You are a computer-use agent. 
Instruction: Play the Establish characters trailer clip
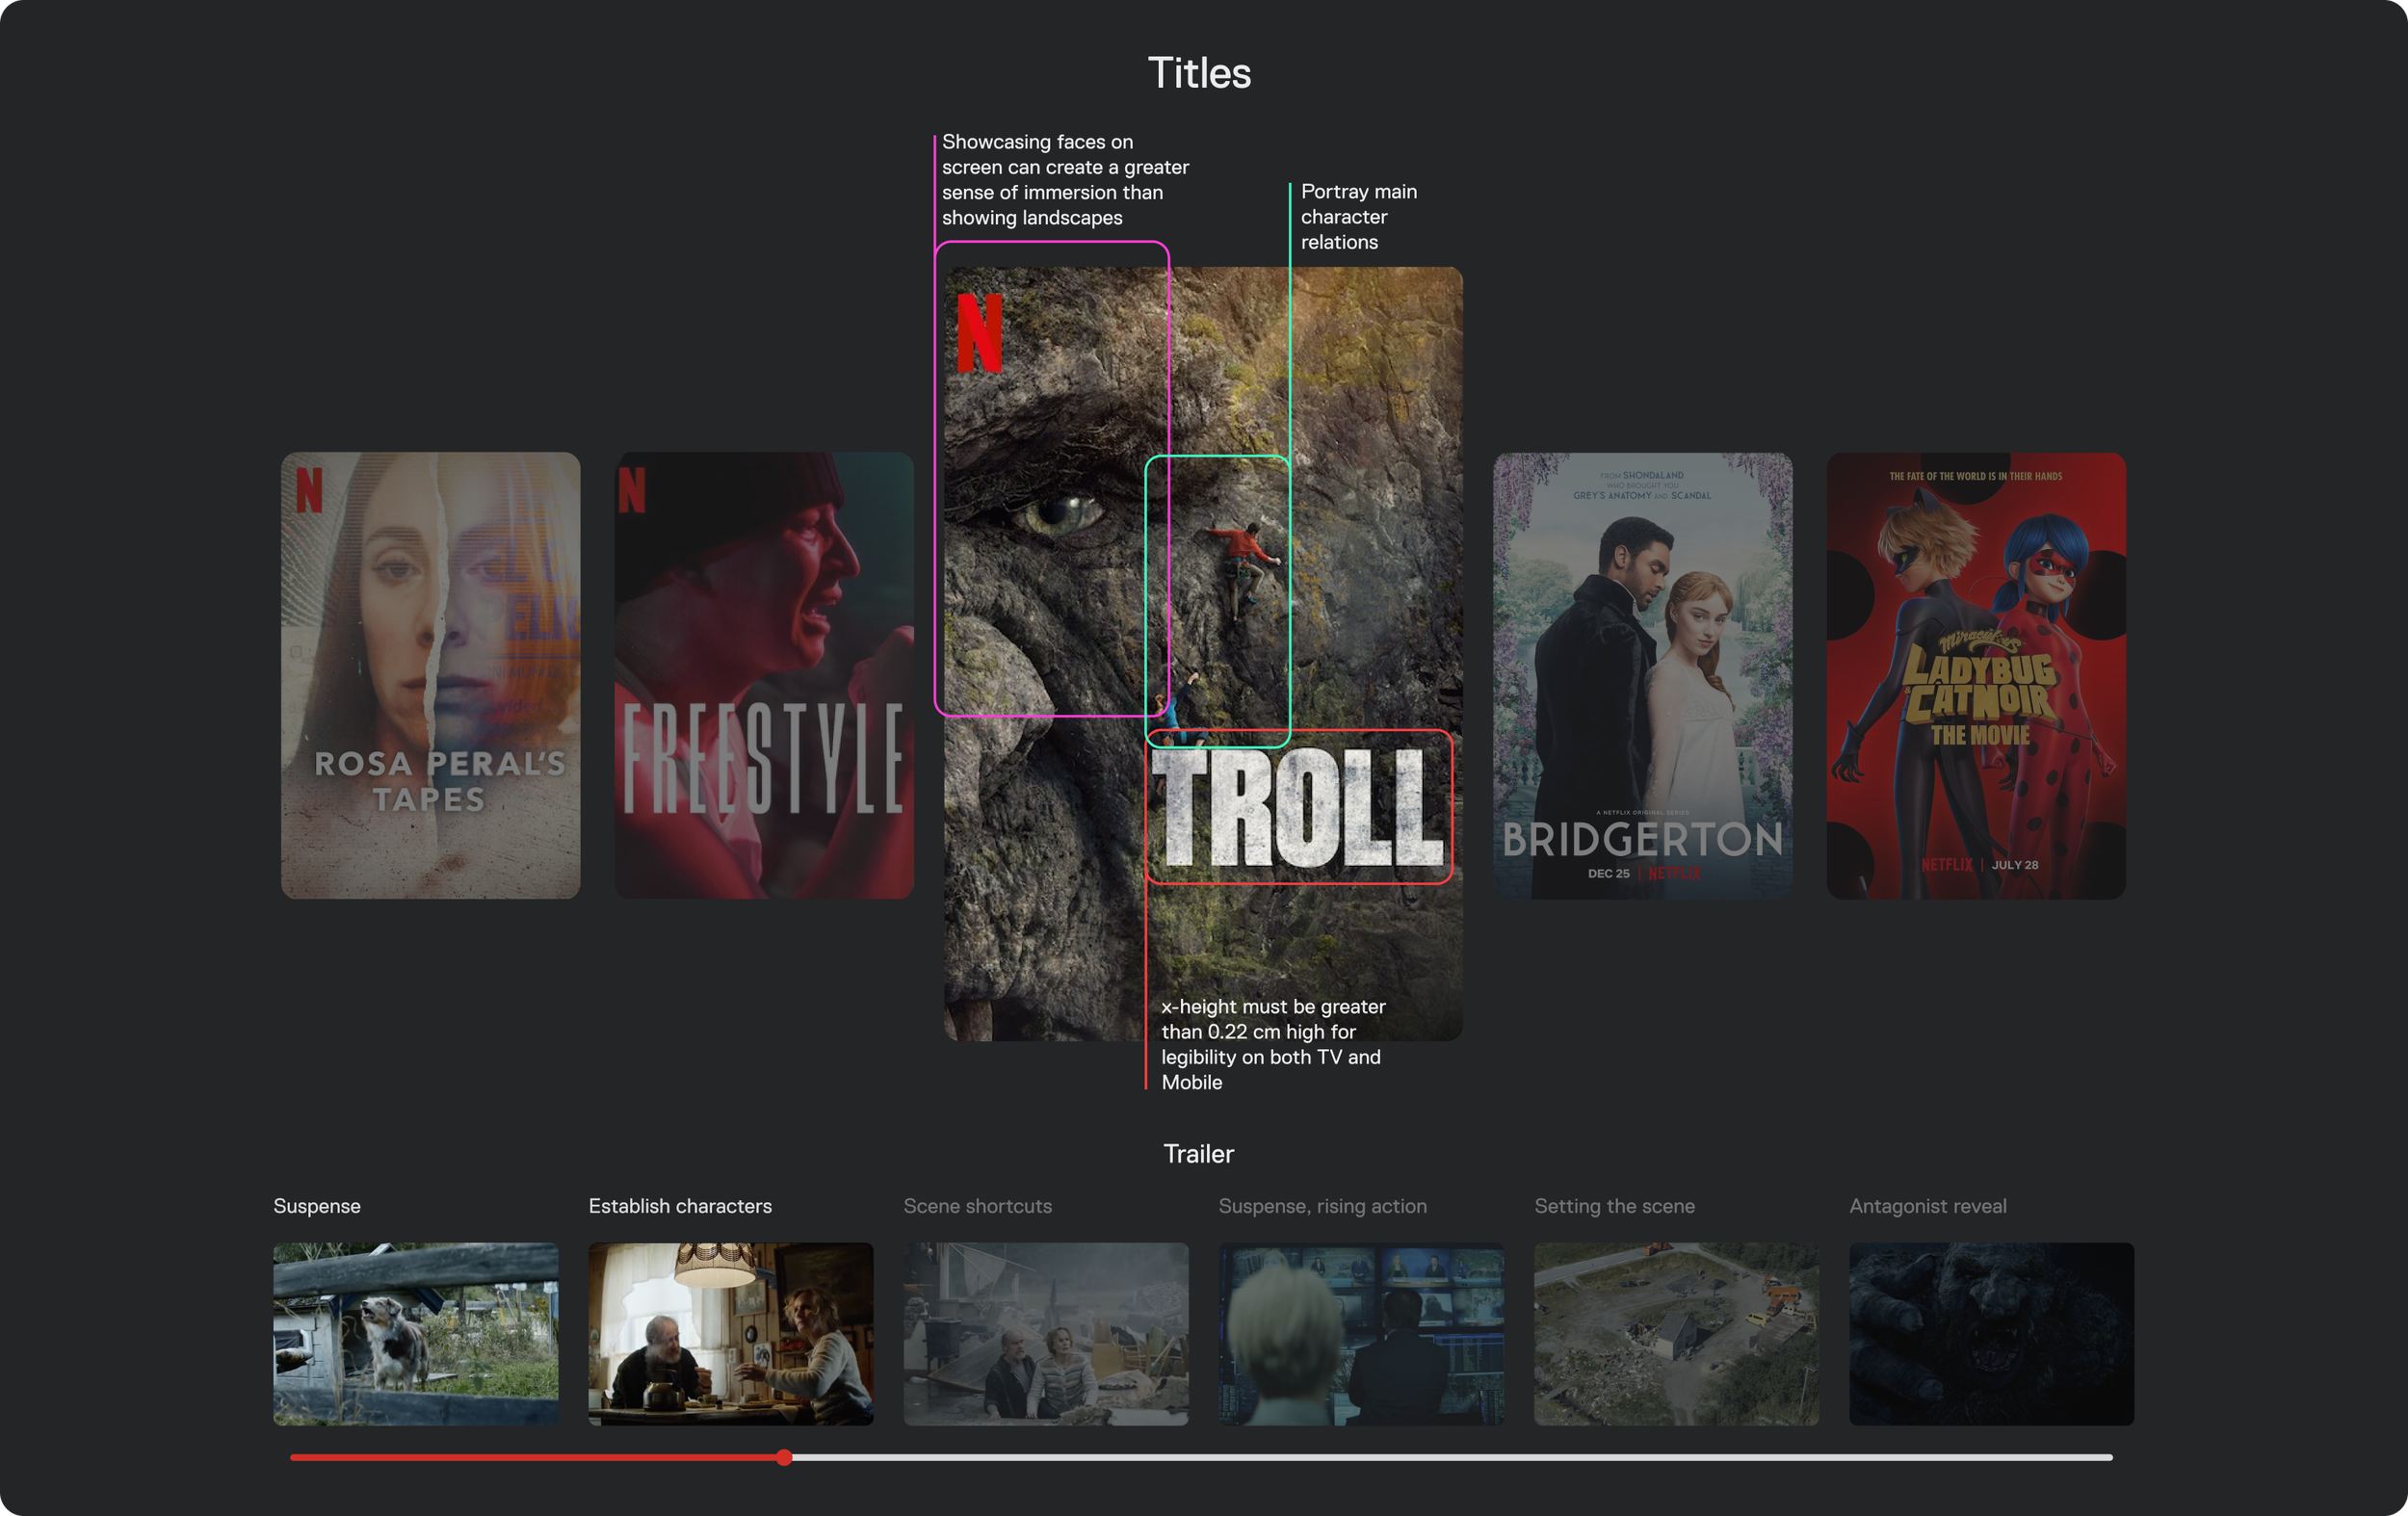(x=730, y=1333)
